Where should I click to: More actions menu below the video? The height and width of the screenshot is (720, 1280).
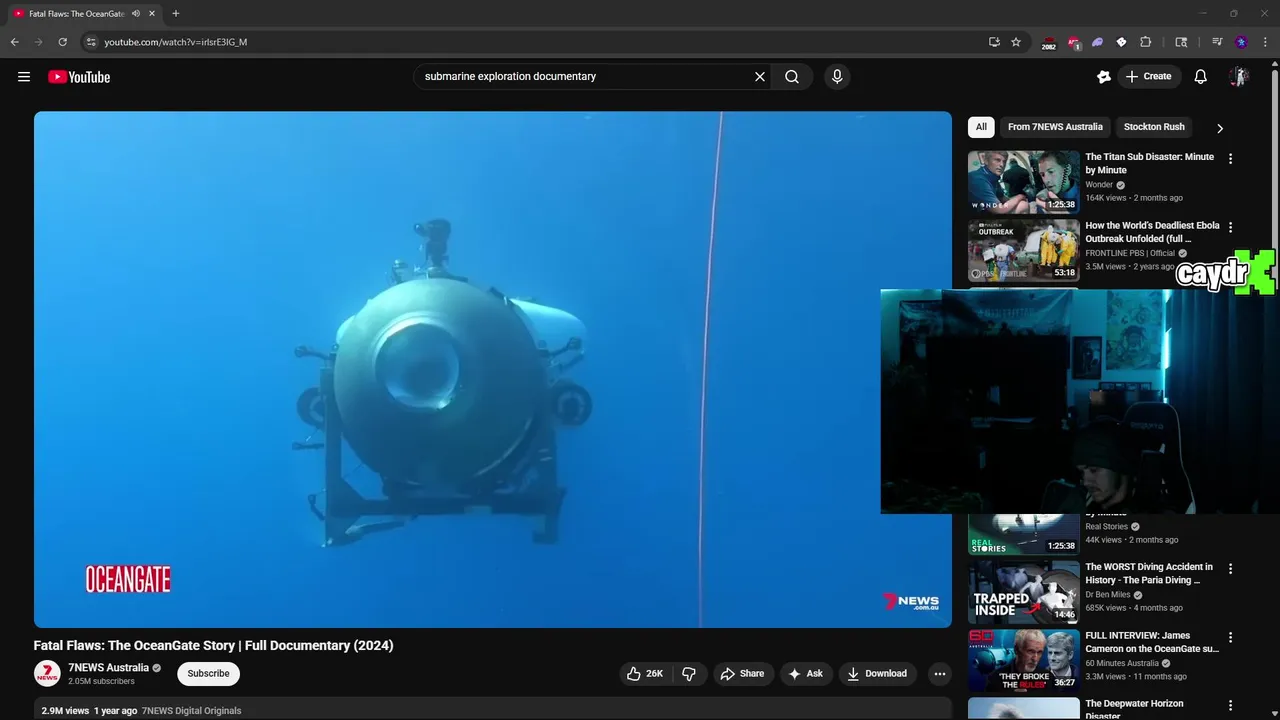pos(940,674)
